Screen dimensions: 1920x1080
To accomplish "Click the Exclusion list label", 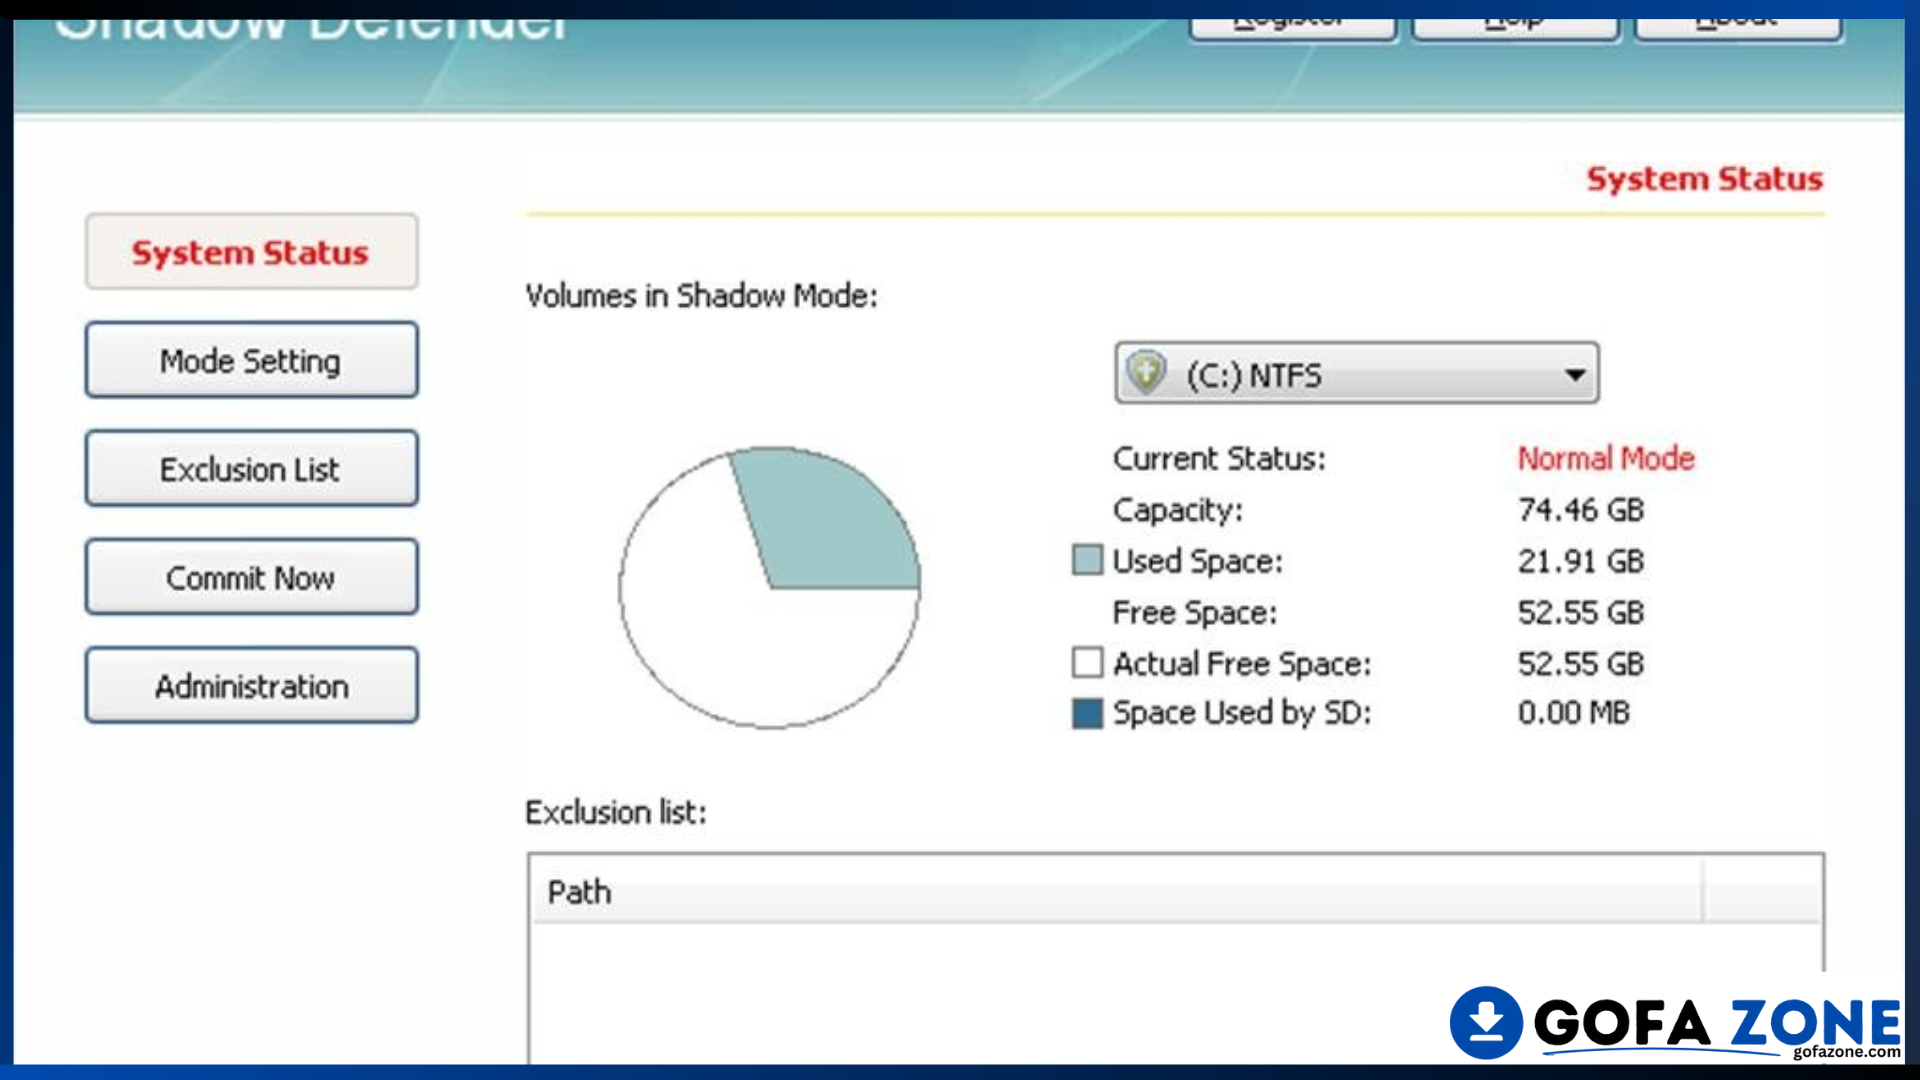I will point(615,812).
